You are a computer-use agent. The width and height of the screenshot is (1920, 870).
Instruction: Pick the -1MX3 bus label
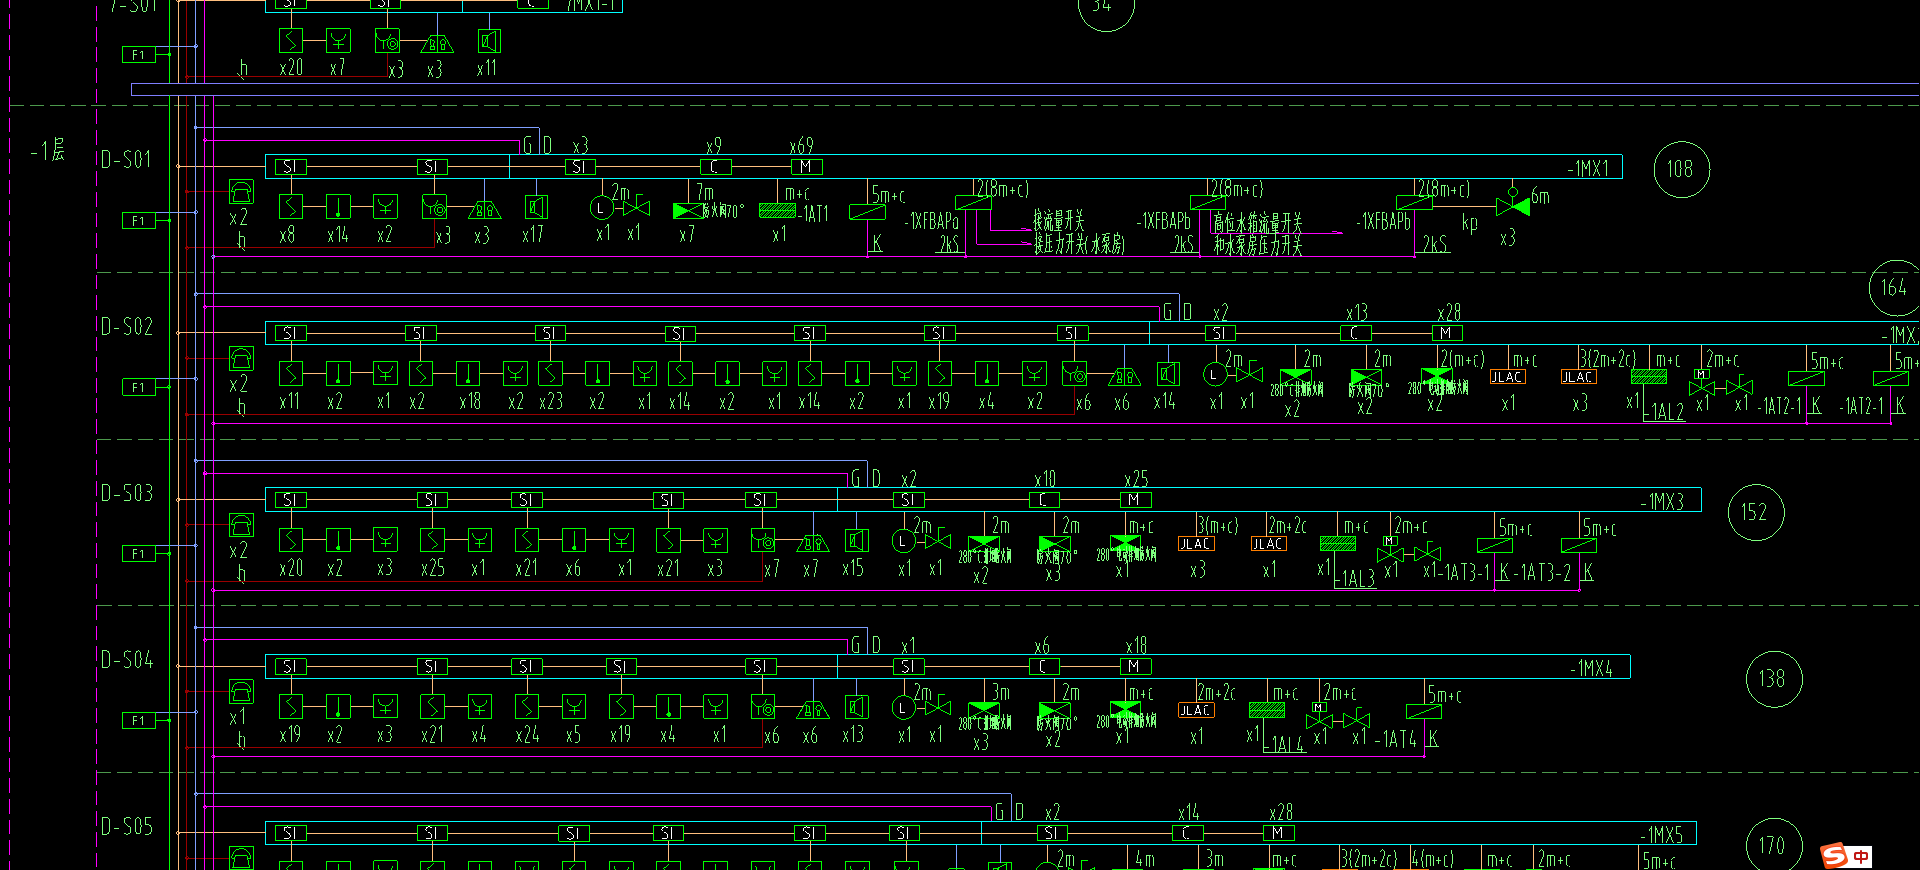click(x=1662, y=502)
